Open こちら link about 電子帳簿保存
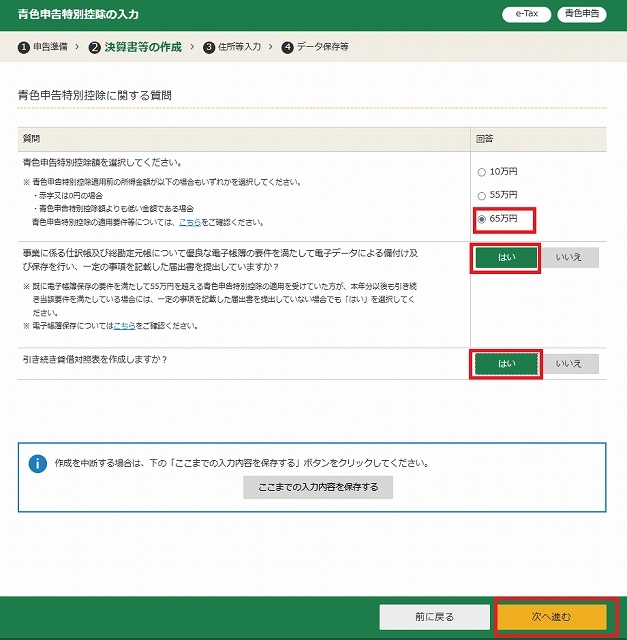This screenshot has height=640, width=627. click(123, 326)
